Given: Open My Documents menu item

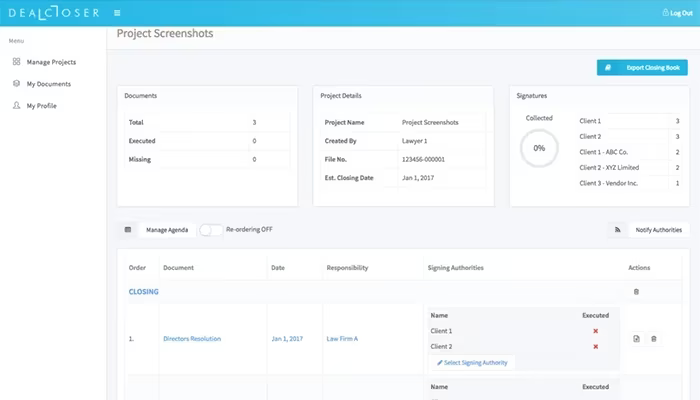Looking at the screenshot, I should click(49, 84).
